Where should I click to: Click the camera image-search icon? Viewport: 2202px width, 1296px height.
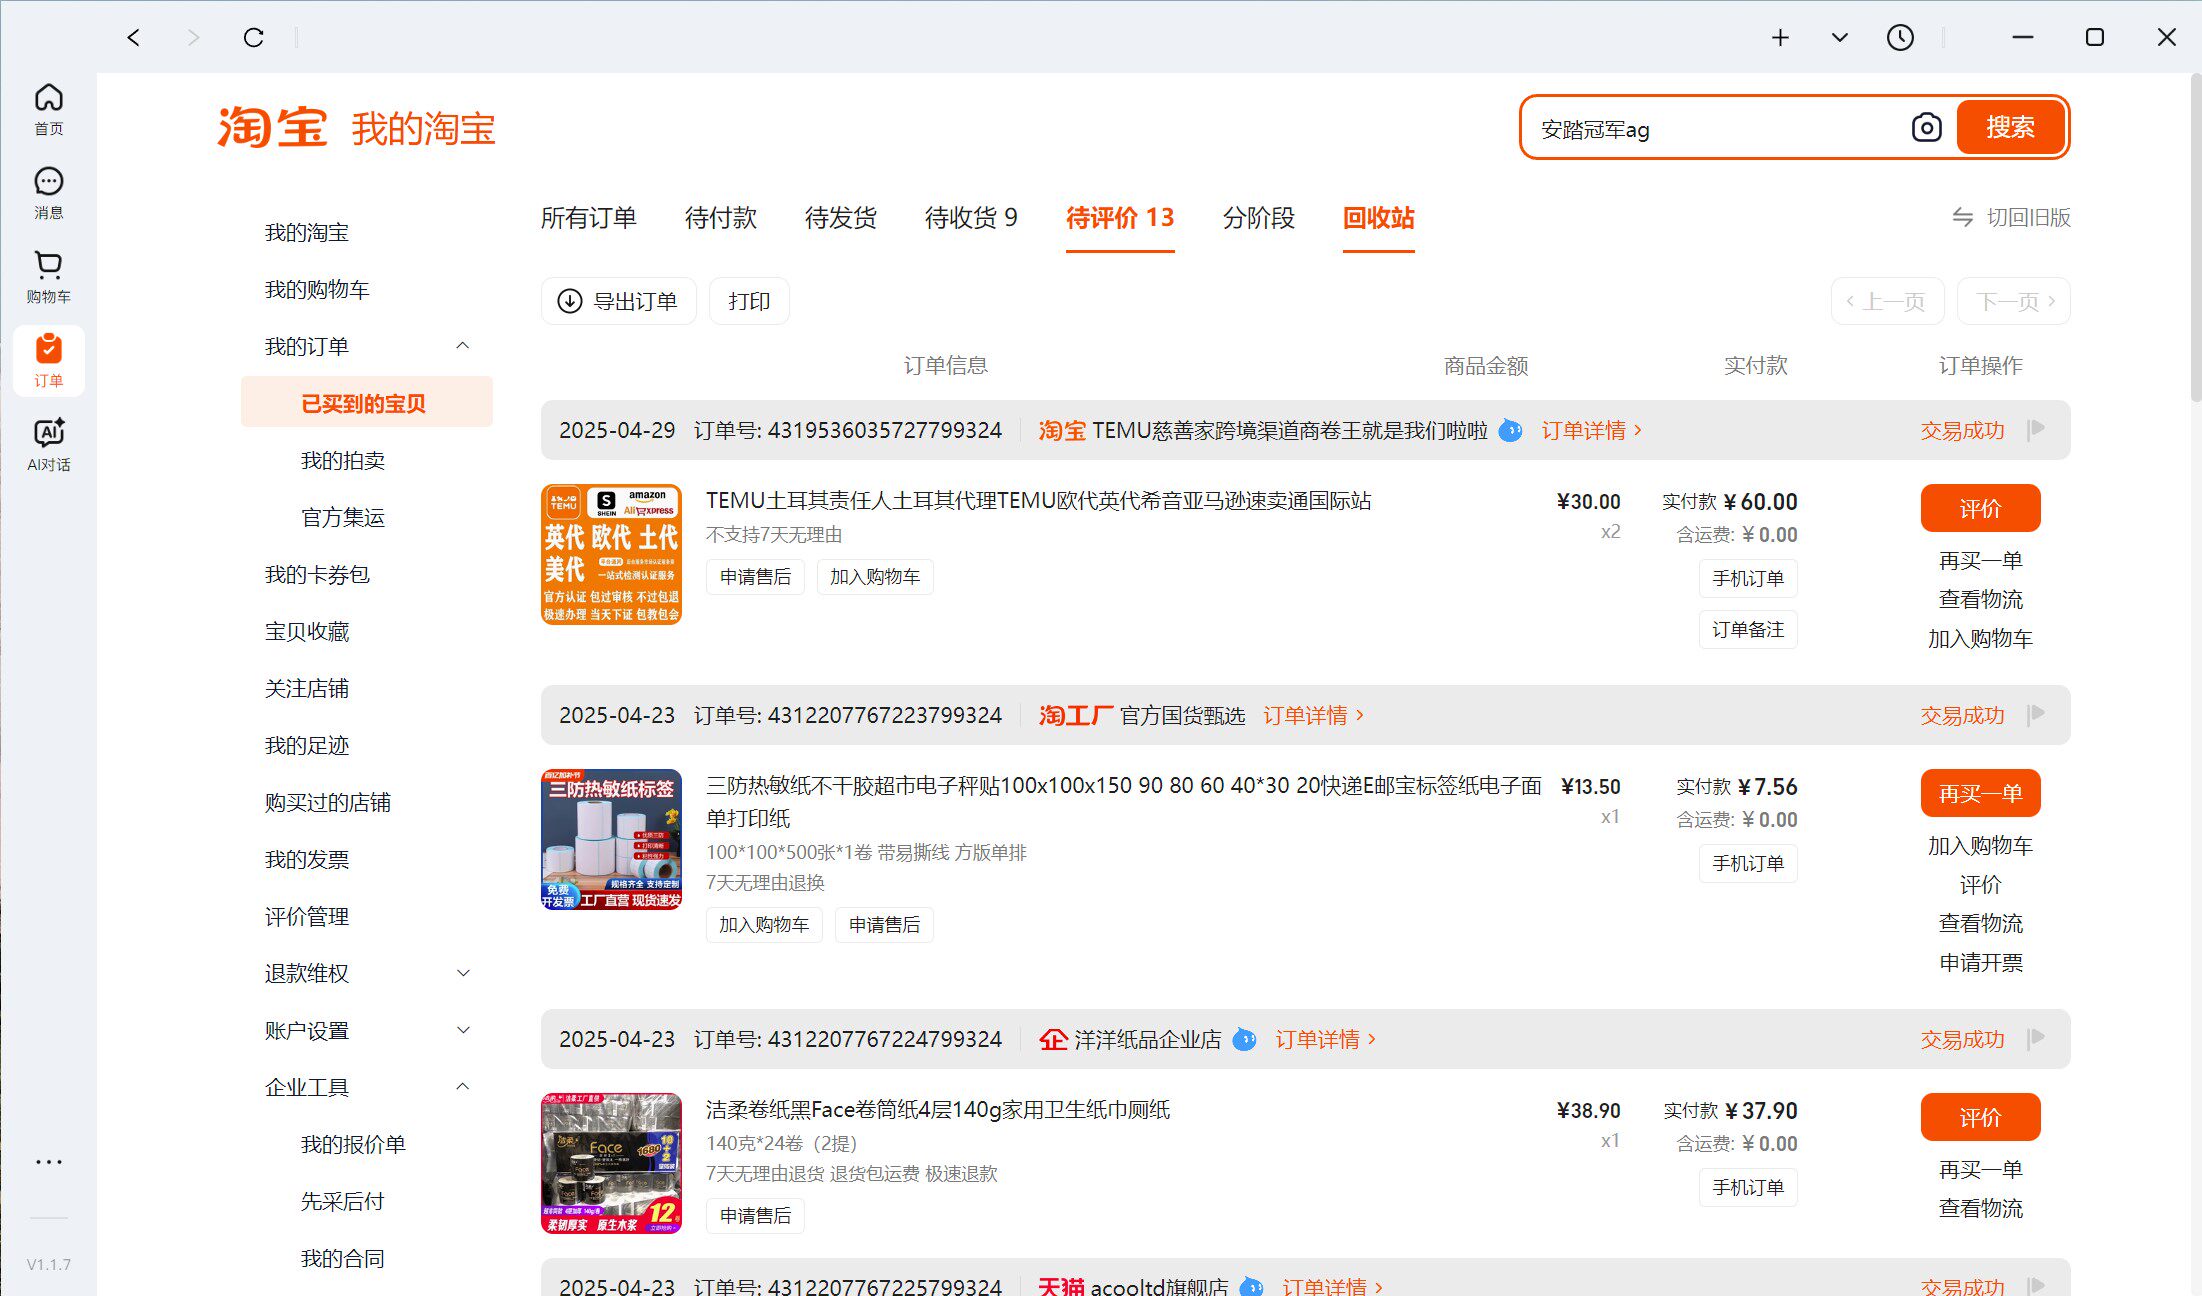(x=1926, y=128)
